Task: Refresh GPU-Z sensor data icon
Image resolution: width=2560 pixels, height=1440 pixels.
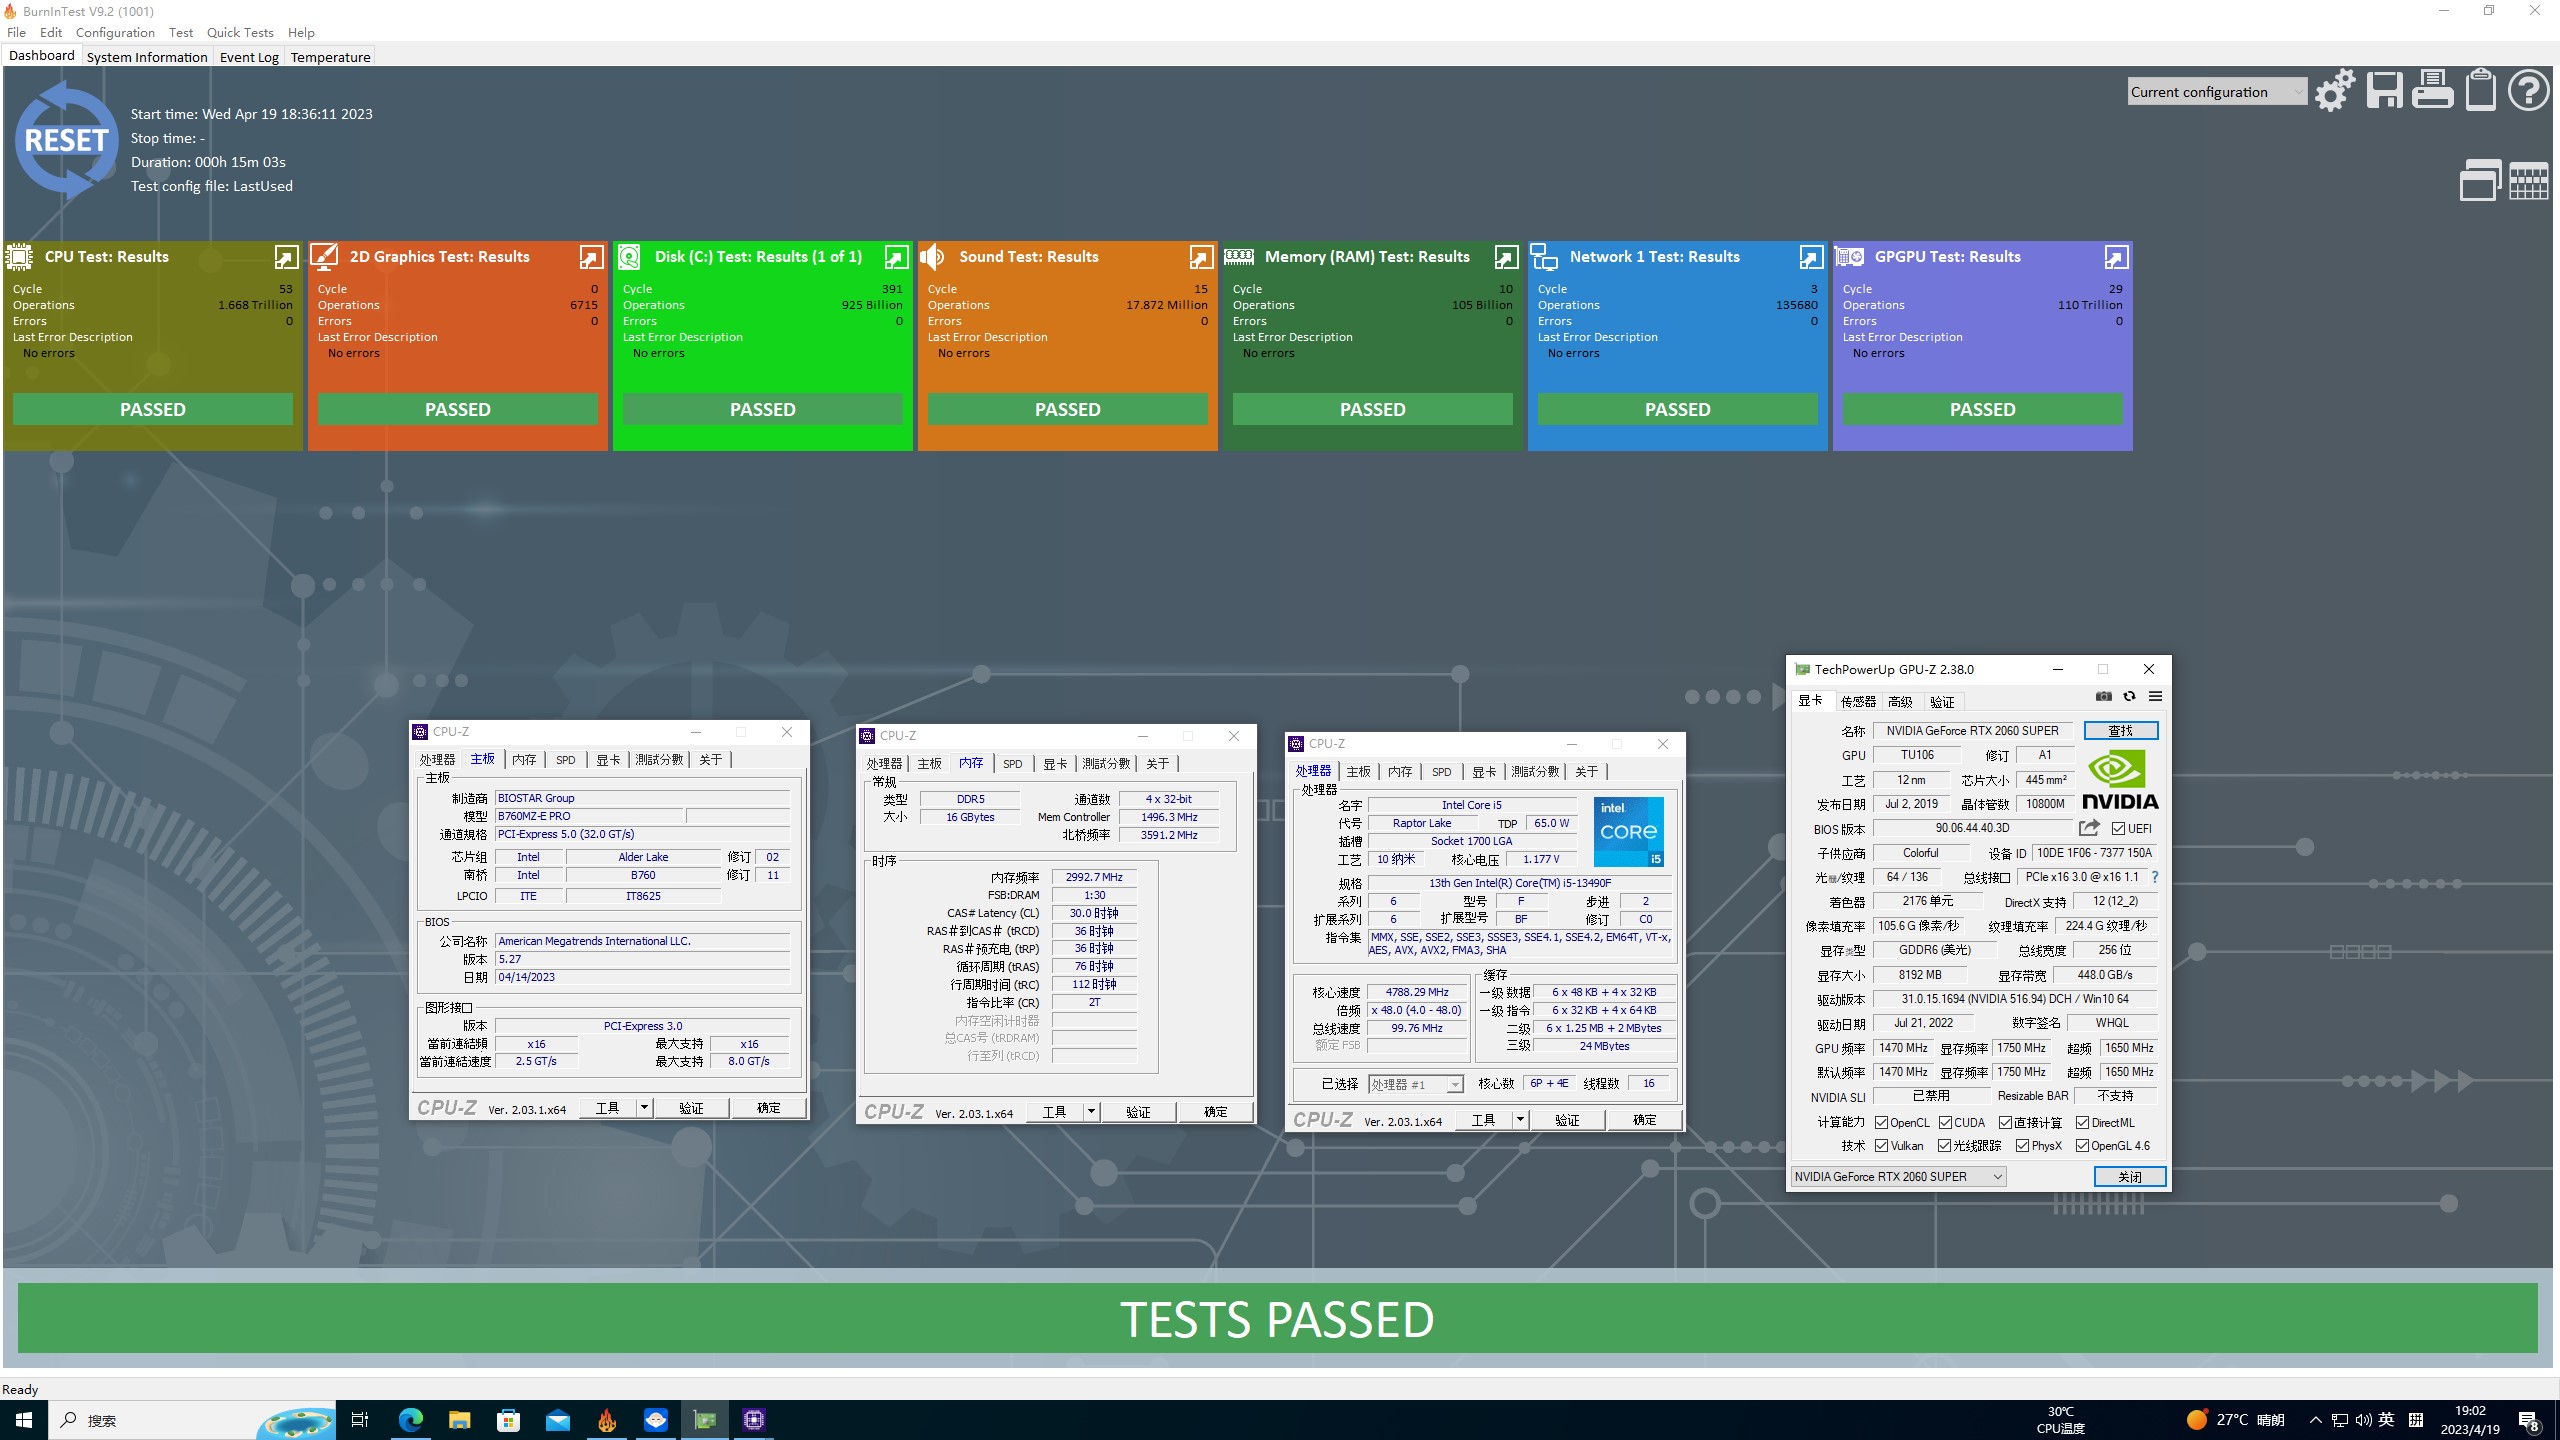Action: (2129, 696)
